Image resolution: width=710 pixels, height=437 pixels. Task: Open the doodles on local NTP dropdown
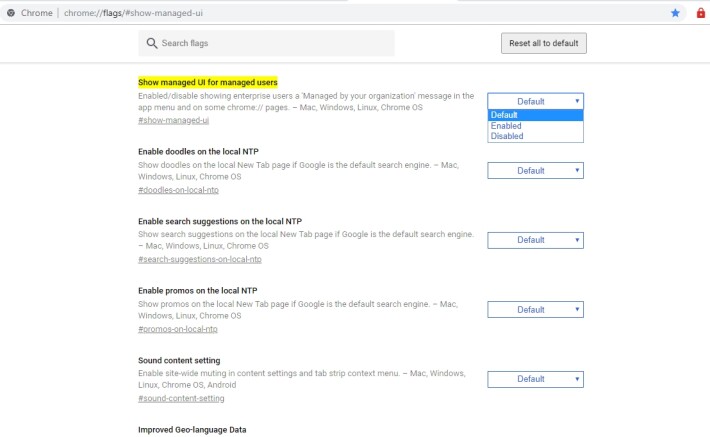coord(535,171)
